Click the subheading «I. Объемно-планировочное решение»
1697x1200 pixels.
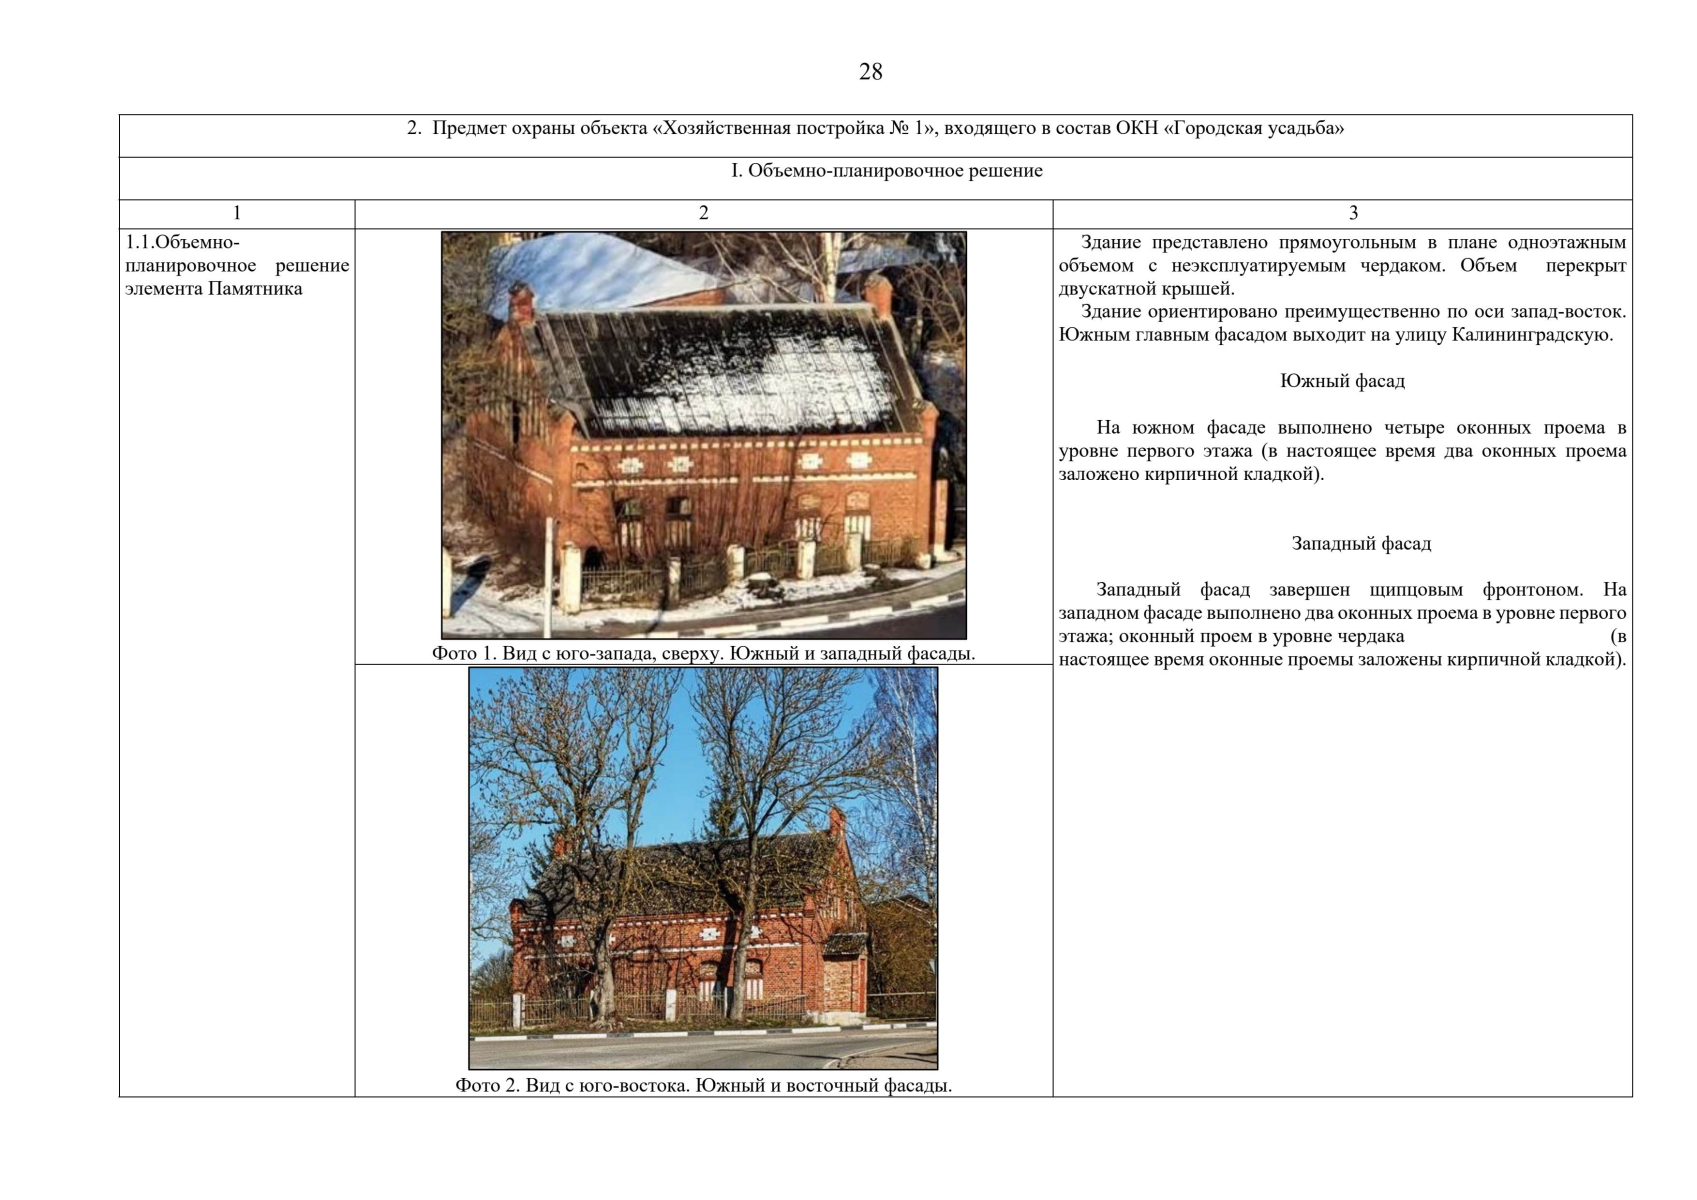(886, 171)
